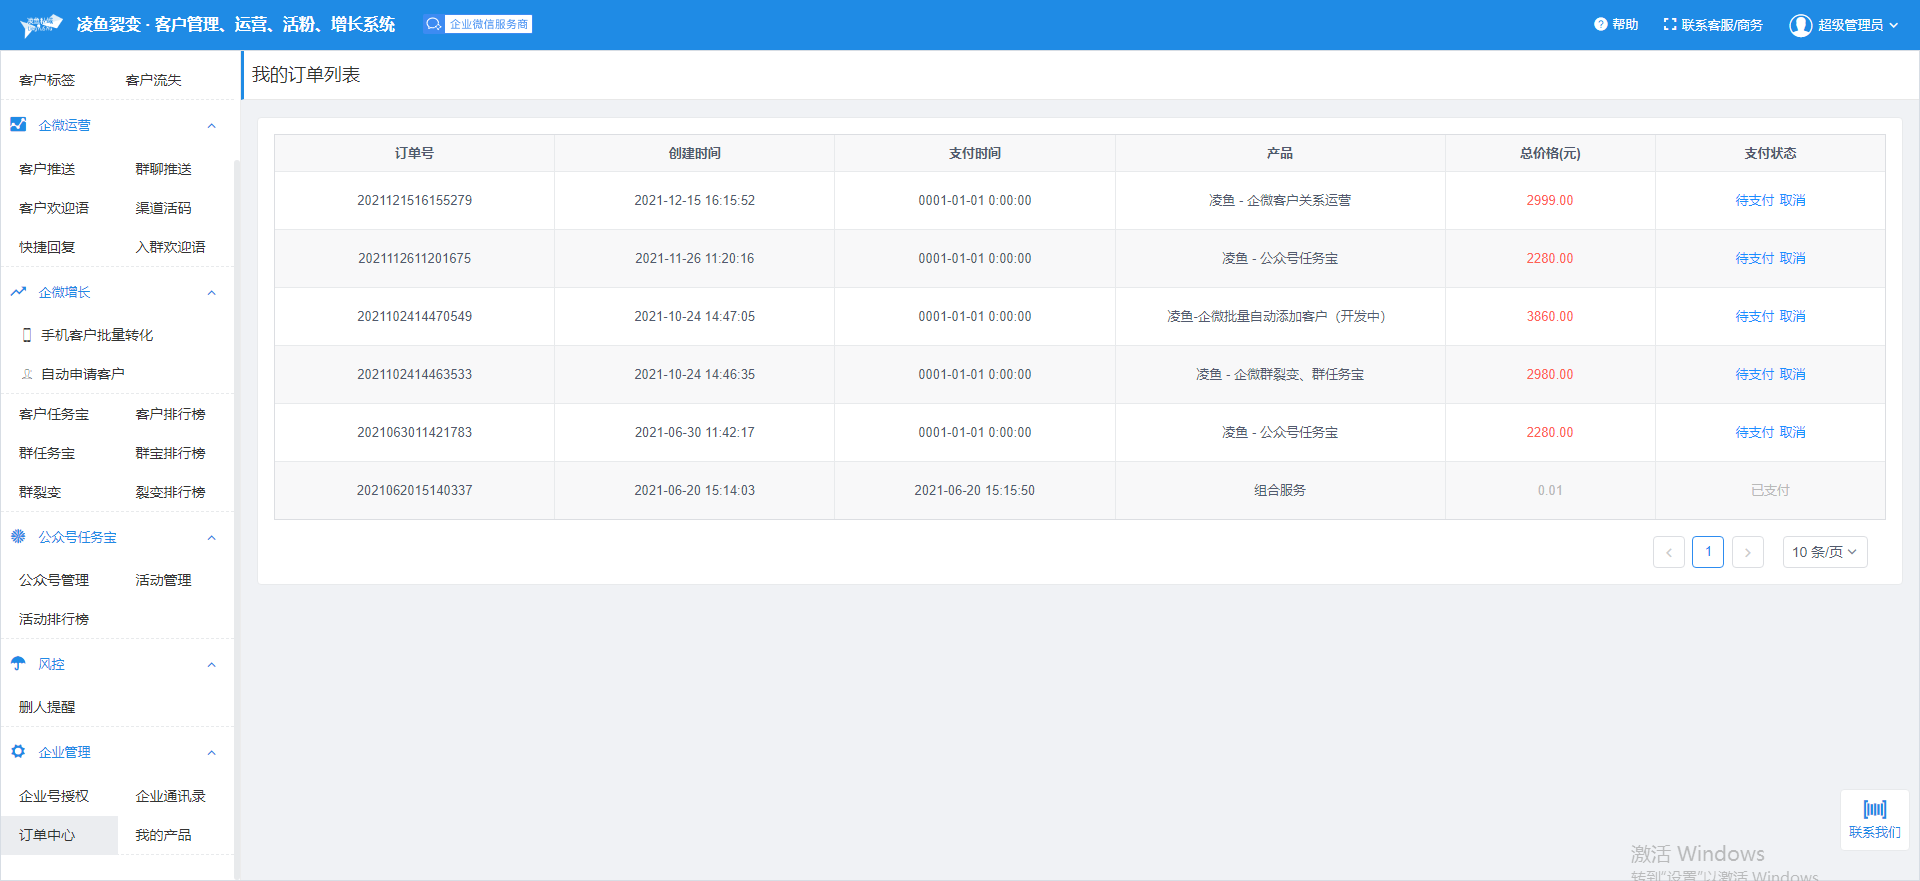This screenshot has width=1920, height=881.
Task: Click the 超级管理员 user avatar icon
Action: (1800, 25)
